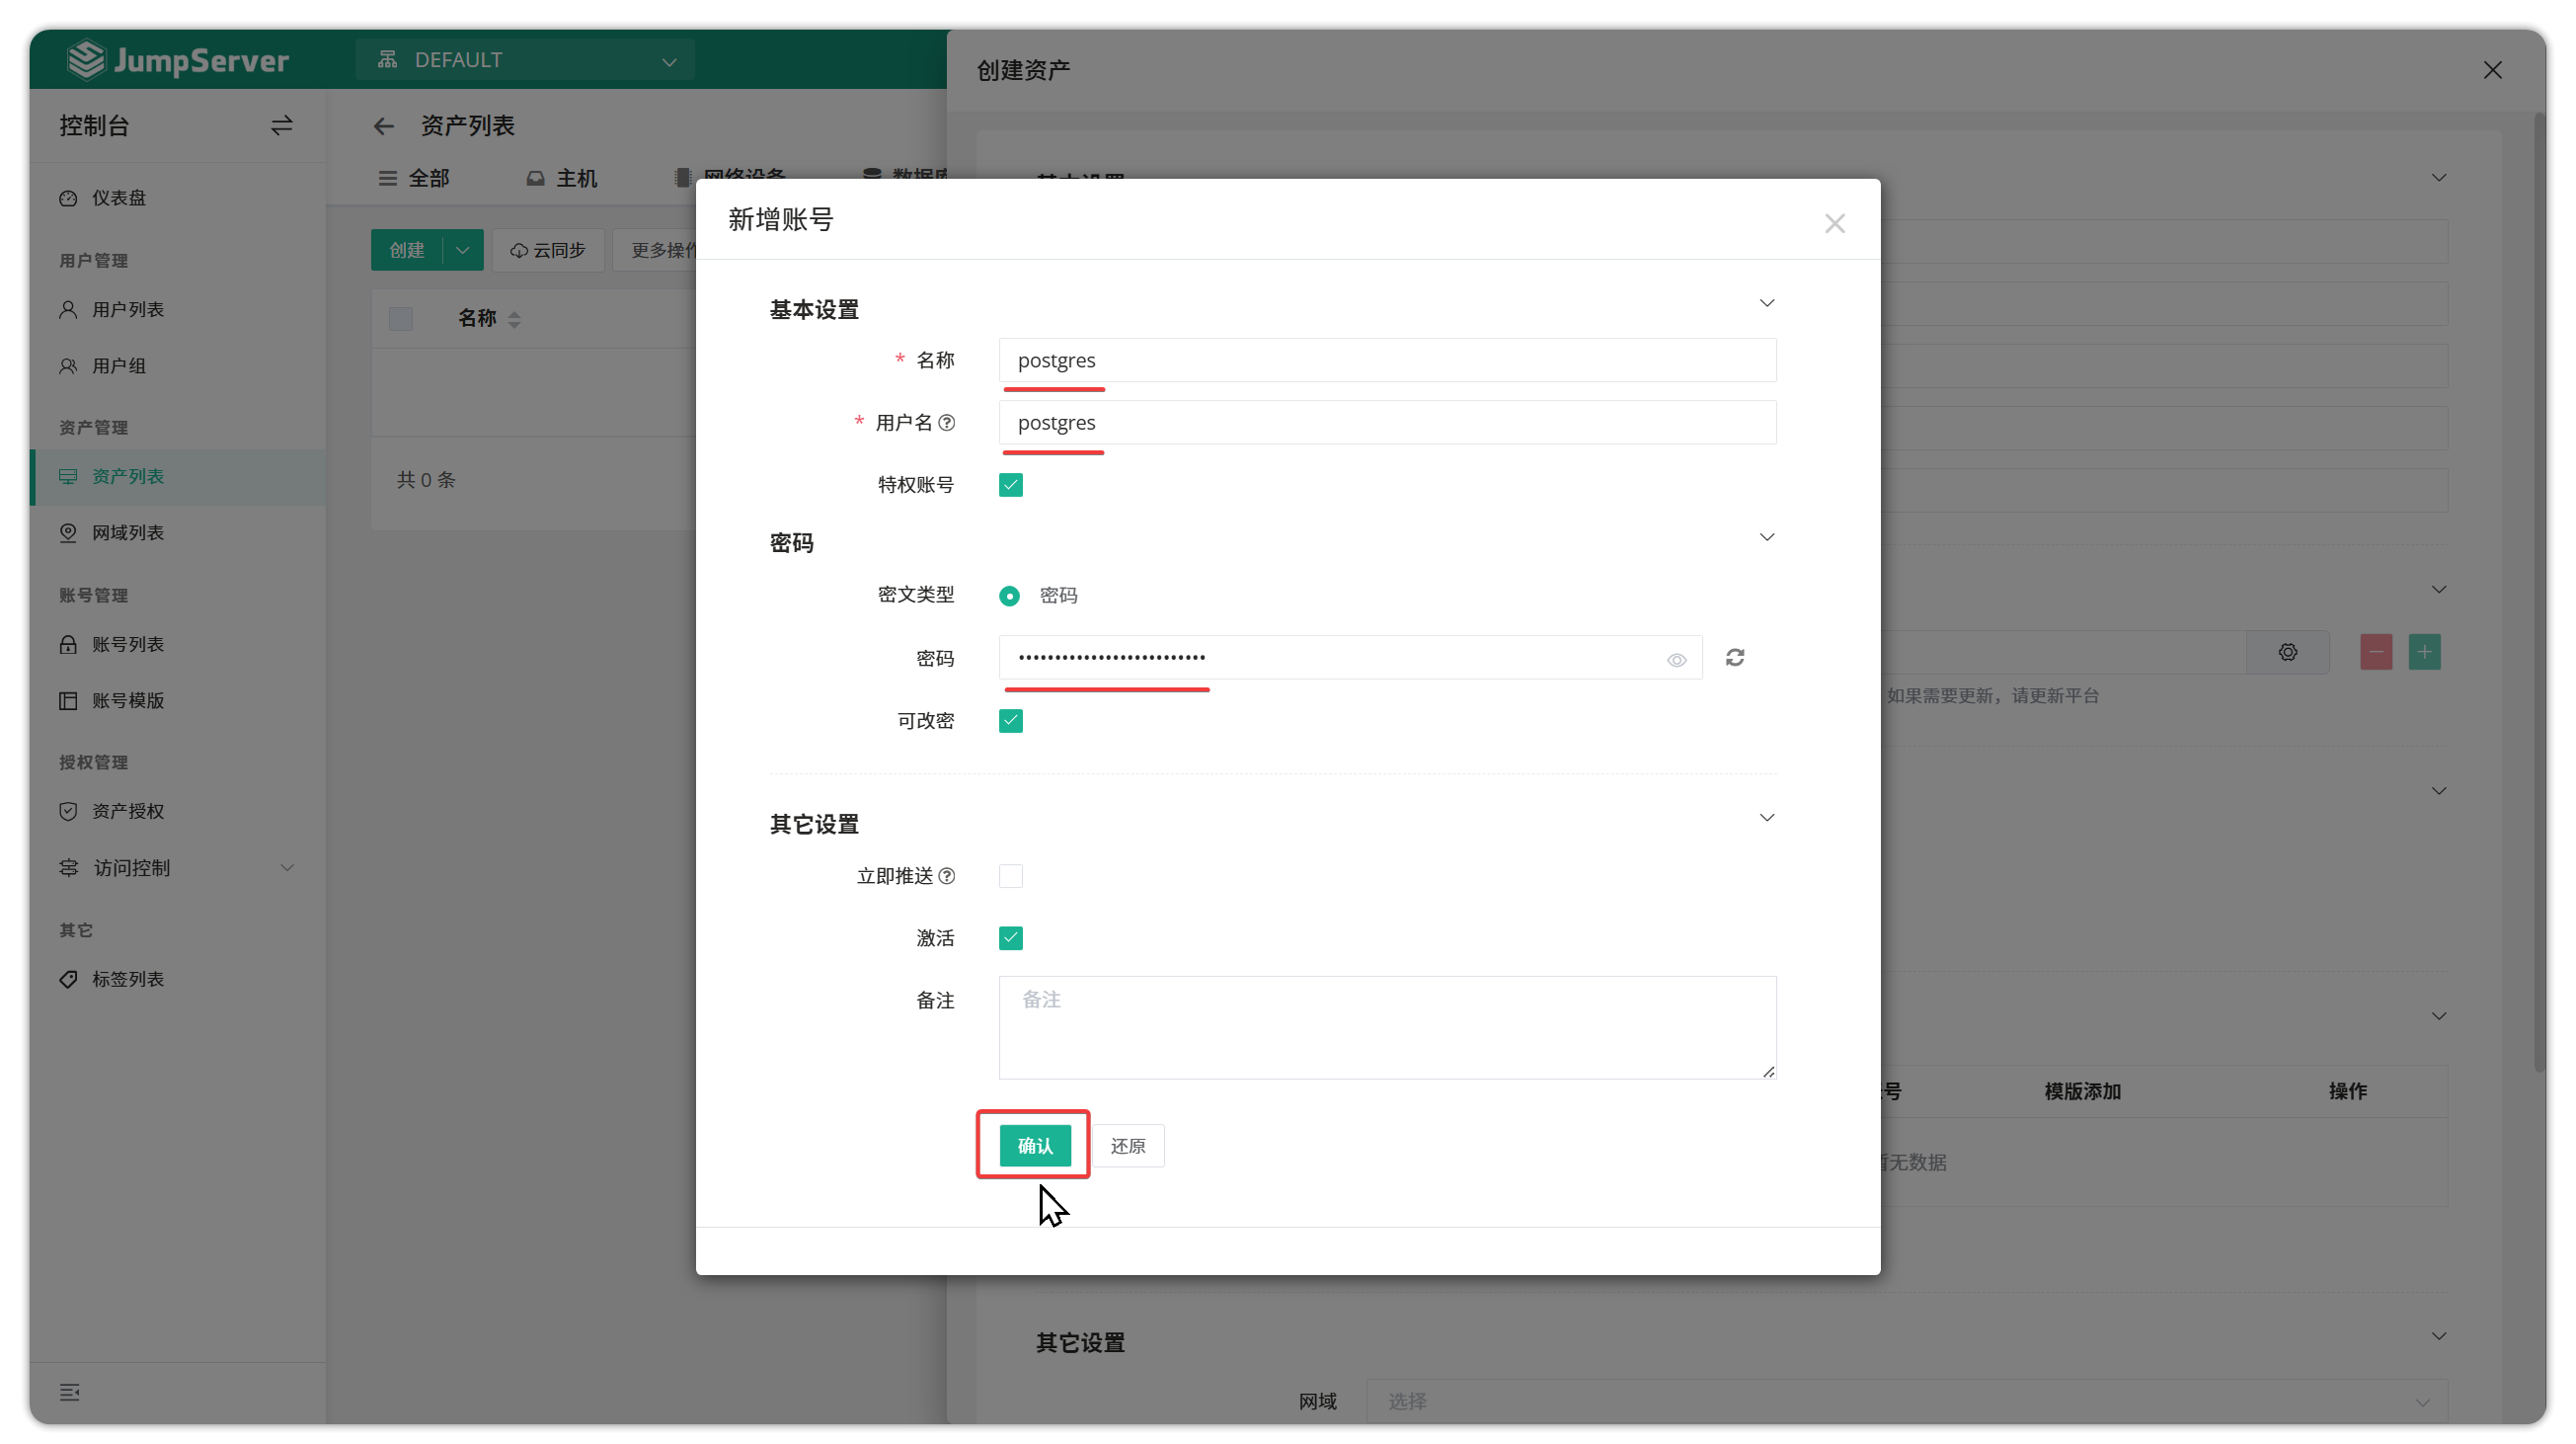Toggle the sidebar collapse icon at the bottom left
The image size is (2576, 1444).
click(x=69, y=1392)
